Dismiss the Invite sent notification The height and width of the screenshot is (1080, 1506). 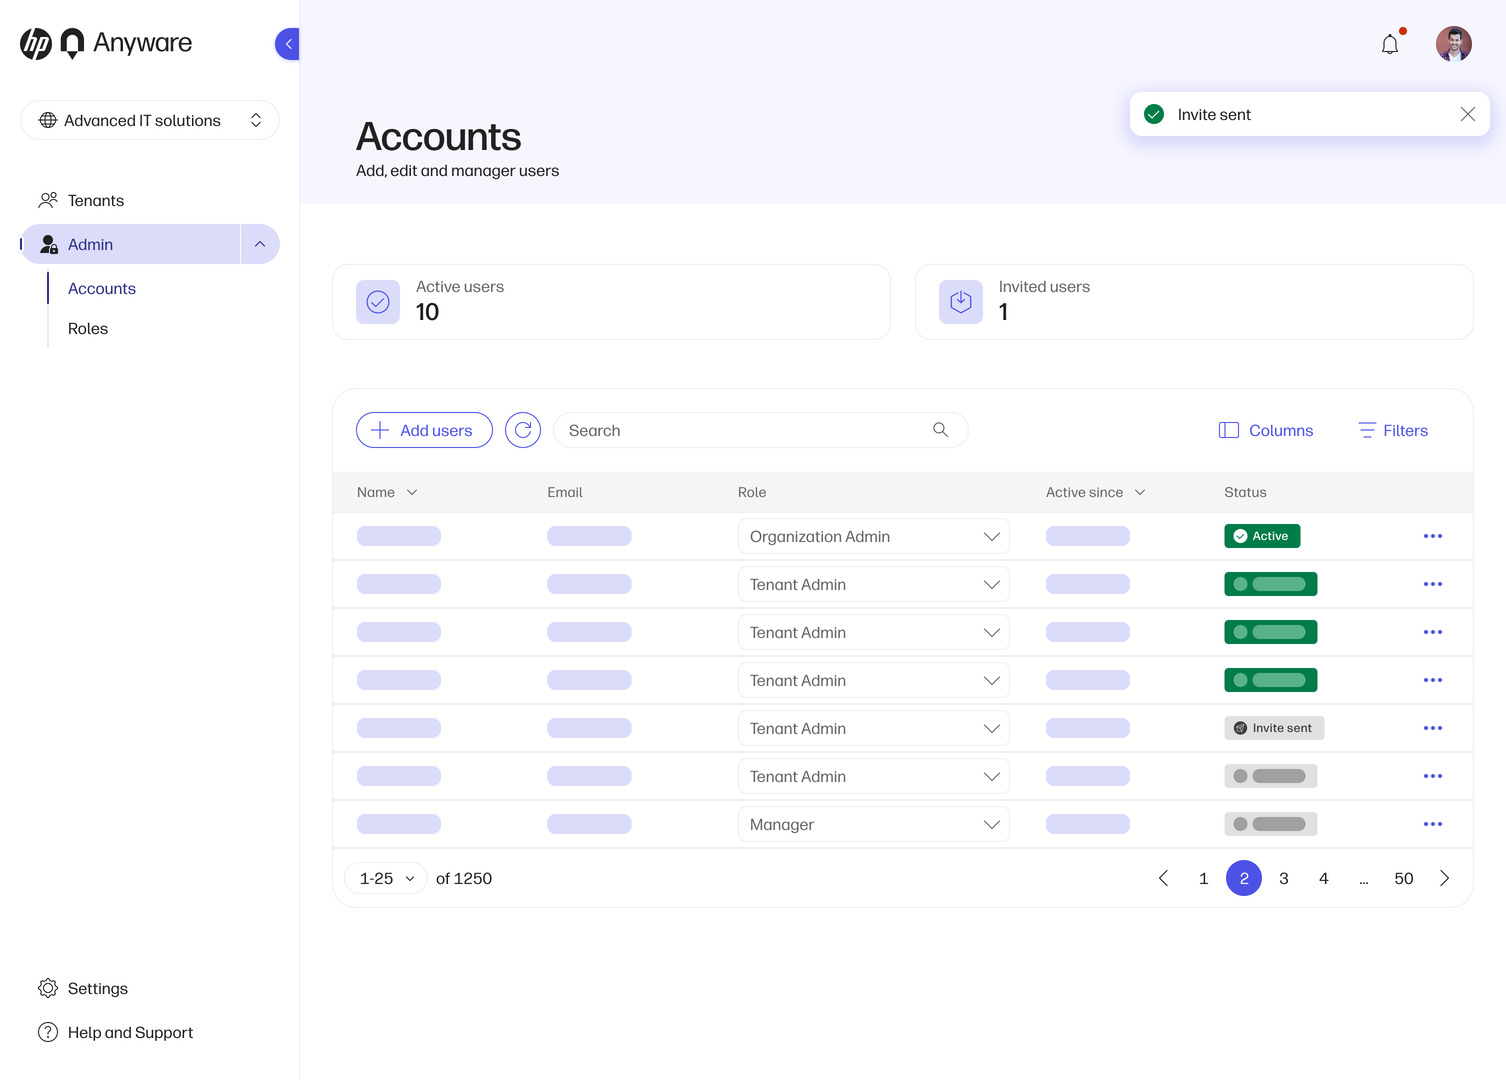[1467, 114]
